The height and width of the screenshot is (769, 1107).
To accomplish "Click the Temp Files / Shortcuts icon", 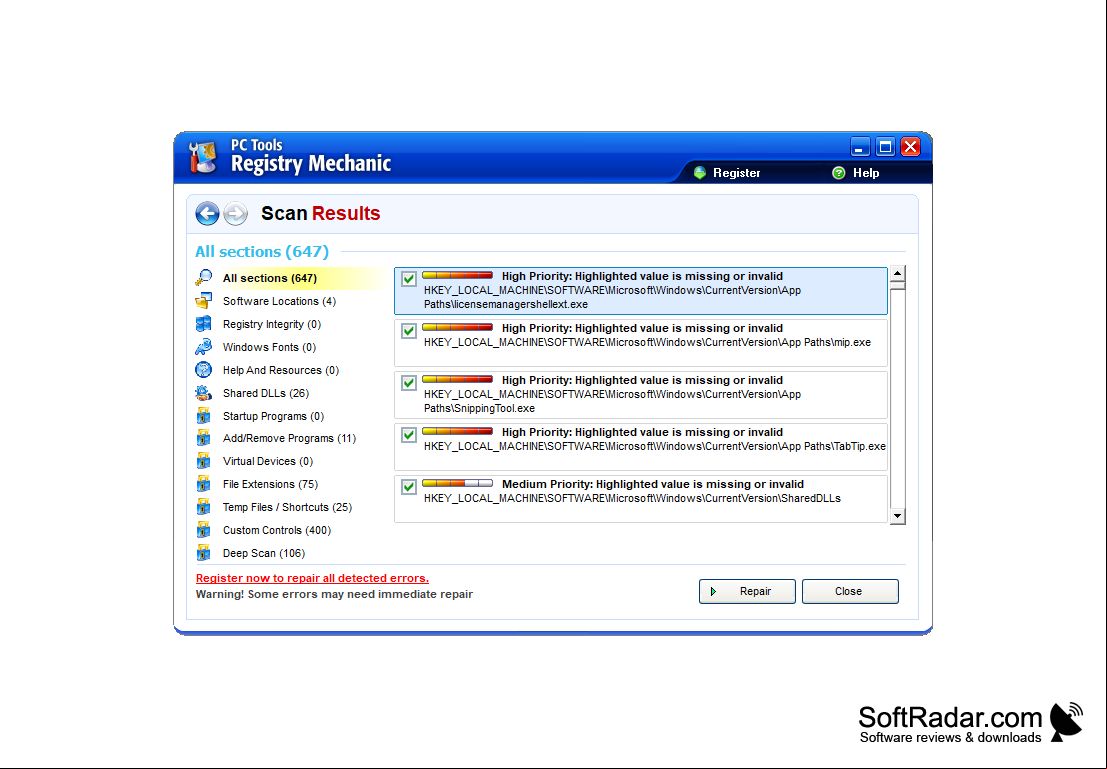I will tap(203, 507).
